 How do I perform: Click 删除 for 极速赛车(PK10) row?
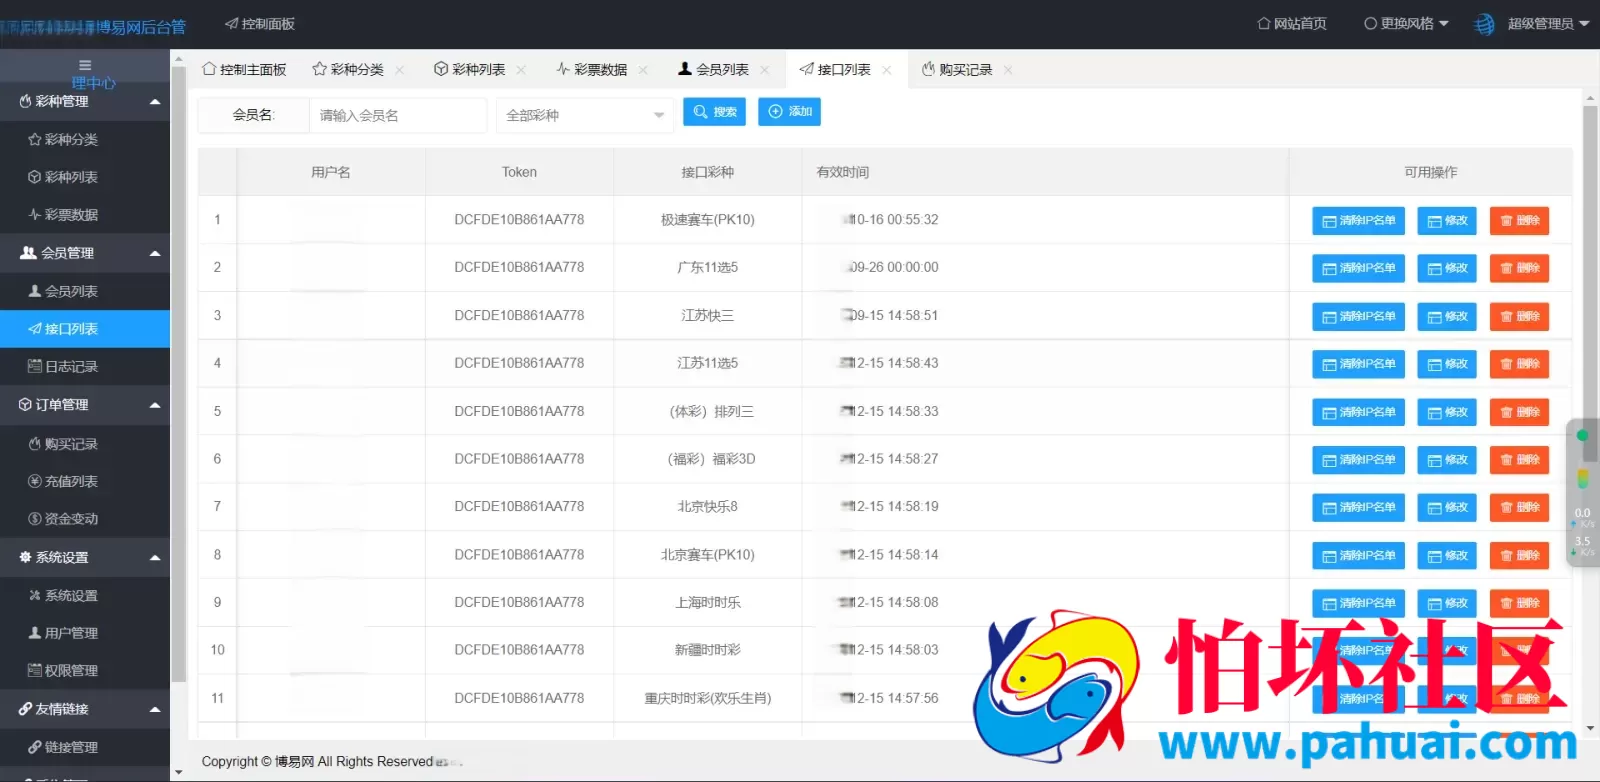(x=1519, y=221)
